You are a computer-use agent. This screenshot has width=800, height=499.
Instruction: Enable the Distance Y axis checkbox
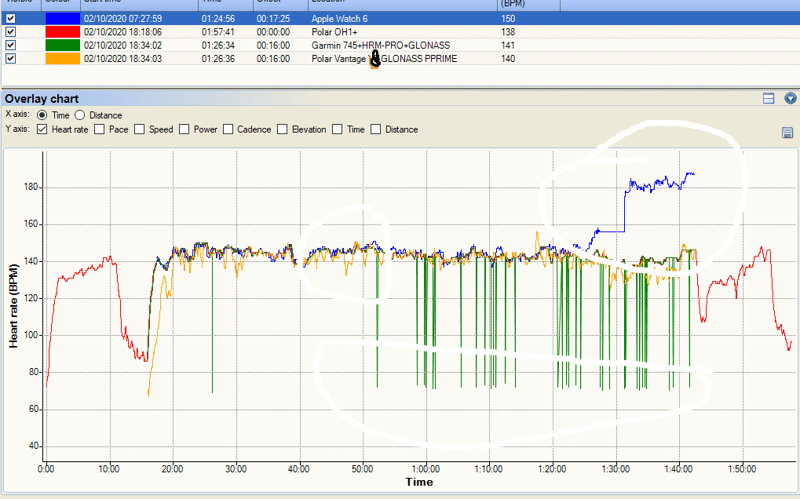click(x=376, y=129)
